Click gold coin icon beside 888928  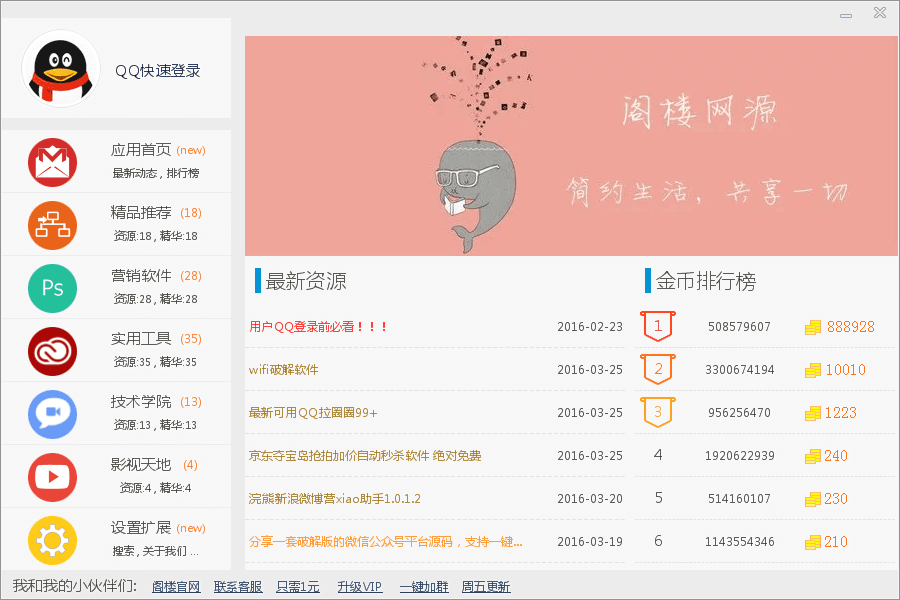pyautogui.click(x=813, y=327)
